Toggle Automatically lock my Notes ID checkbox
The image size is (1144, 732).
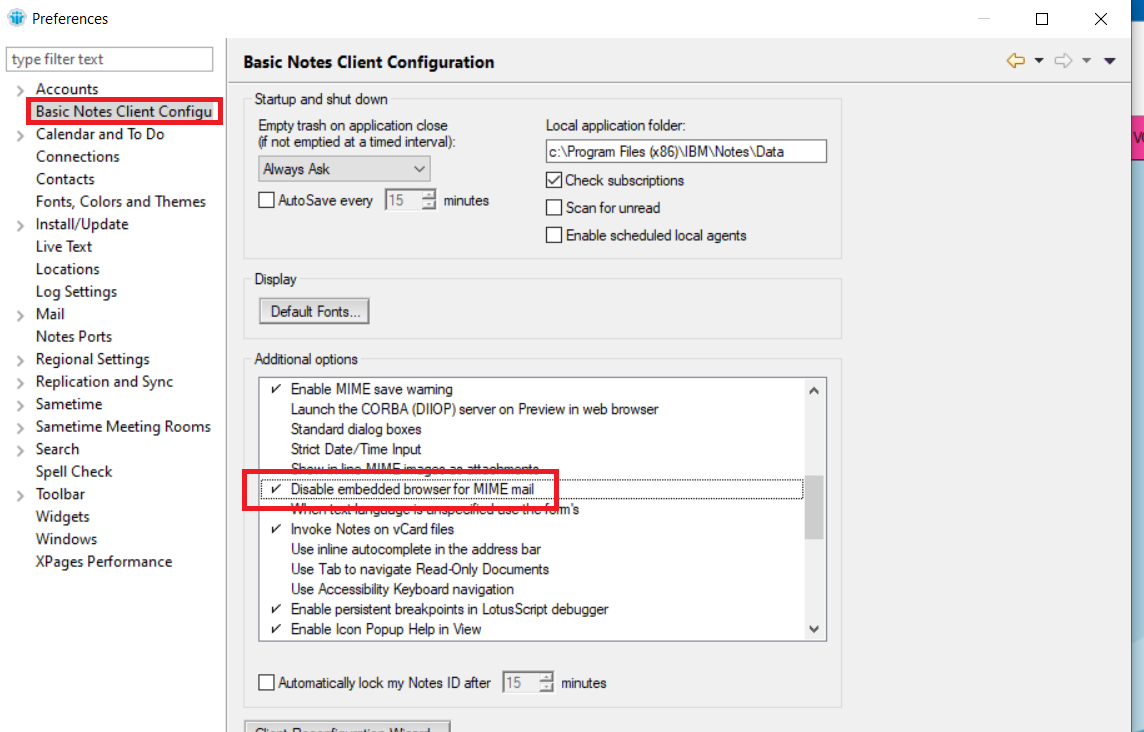pos(267,682)
